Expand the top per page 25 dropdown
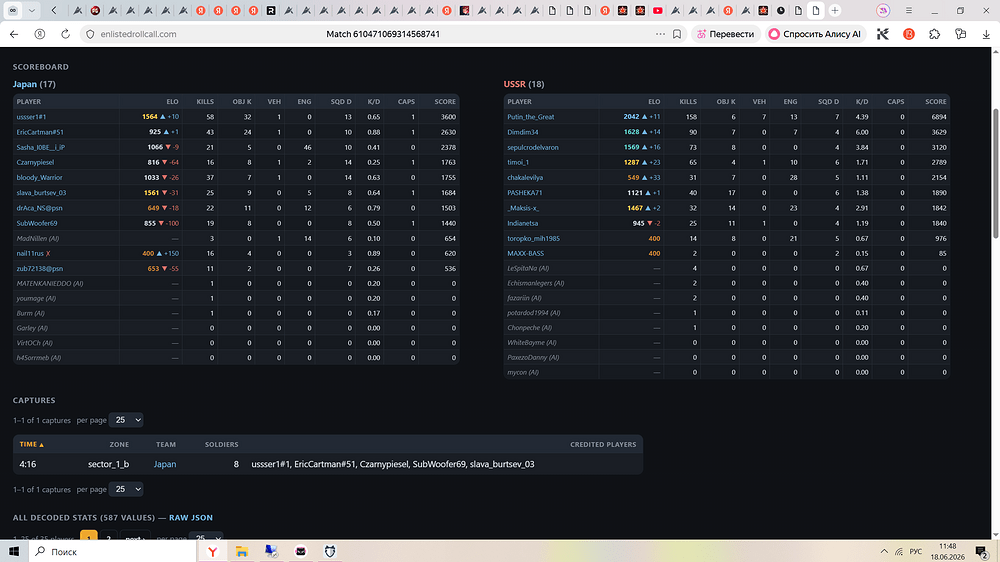The image size is (1000, 562). 126,420
